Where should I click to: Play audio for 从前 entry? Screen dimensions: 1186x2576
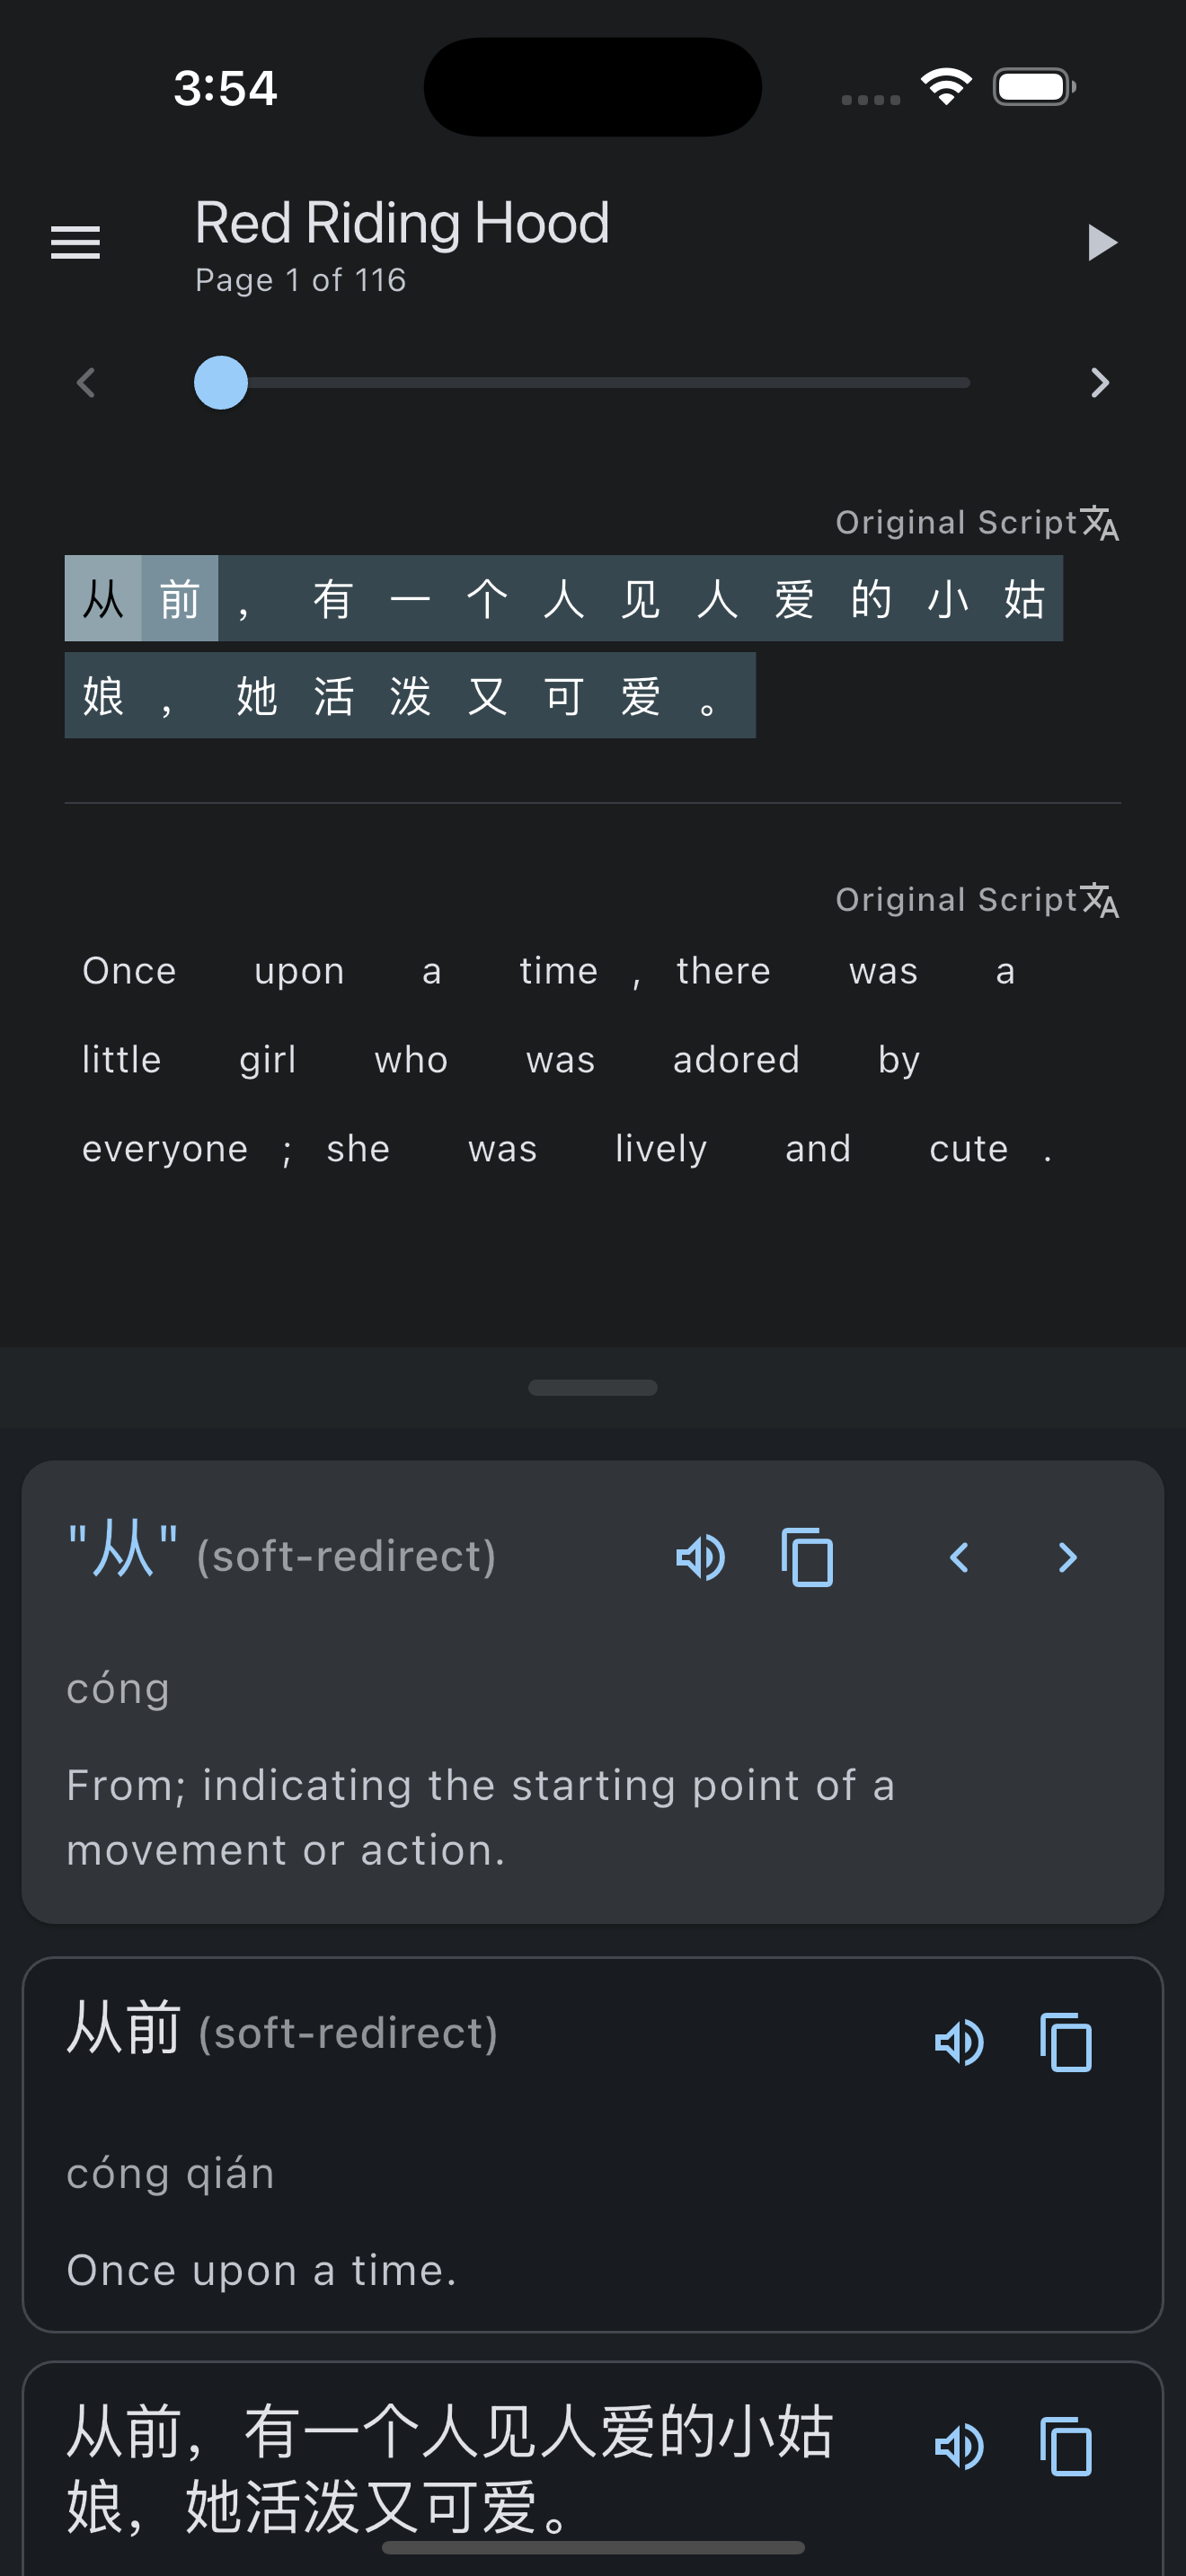(959, 2042)
